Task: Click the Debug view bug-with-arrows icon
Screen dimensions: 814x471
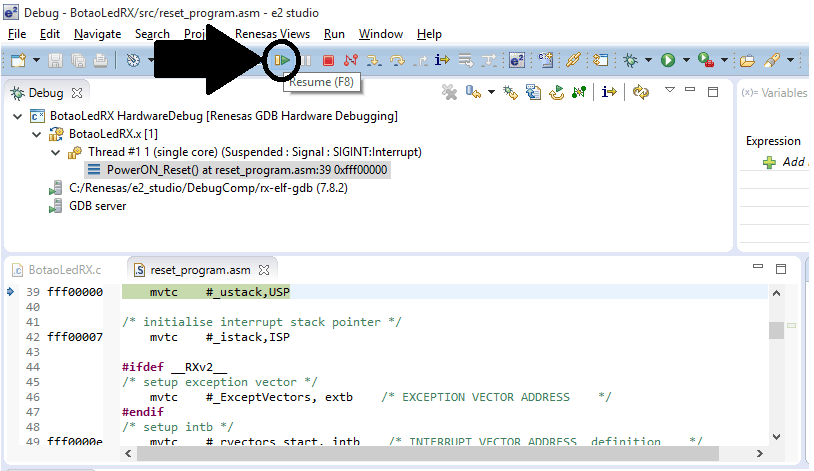Action: 510,93
